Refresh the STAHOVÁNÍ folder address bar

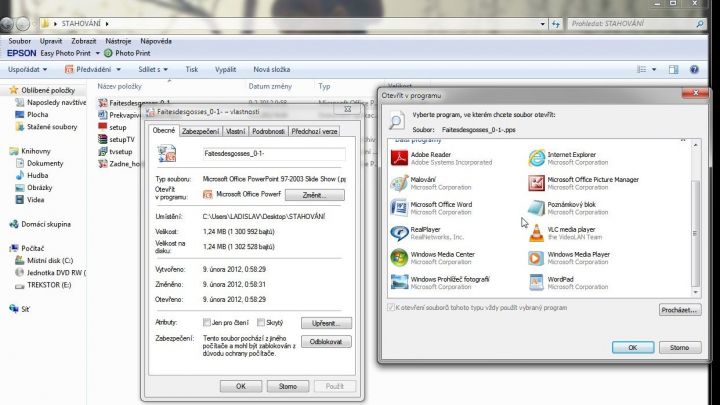(556, 23)
